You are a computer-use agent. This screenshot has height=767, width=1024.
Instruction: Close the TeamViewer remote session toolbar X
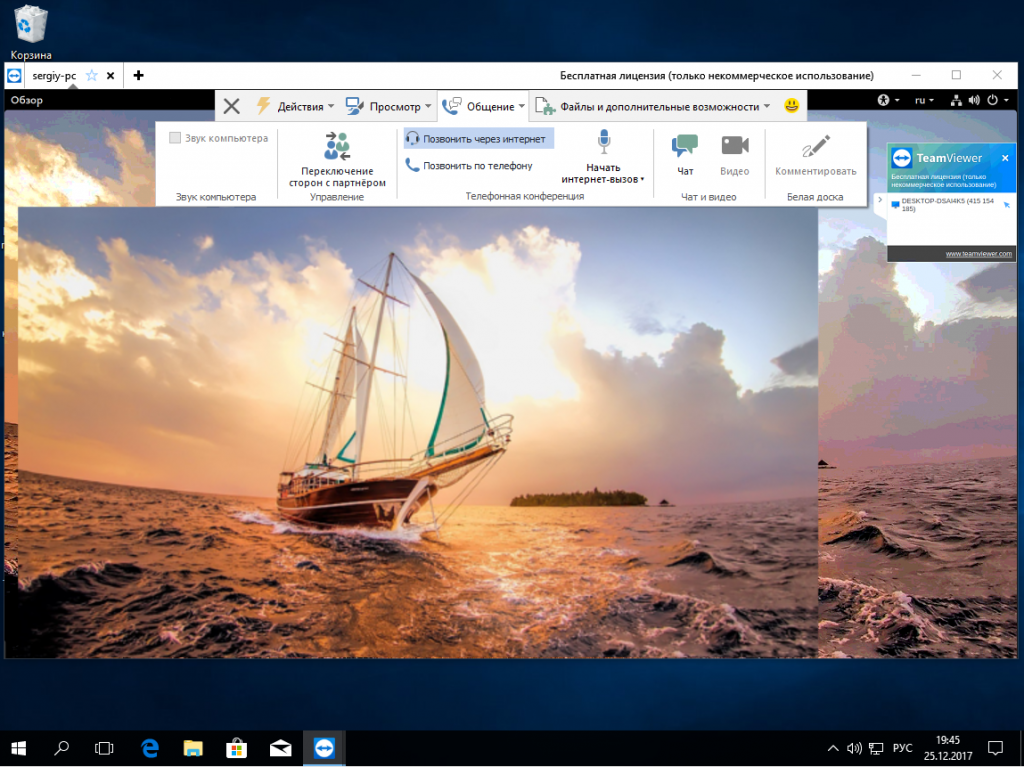tap(231, 106)
